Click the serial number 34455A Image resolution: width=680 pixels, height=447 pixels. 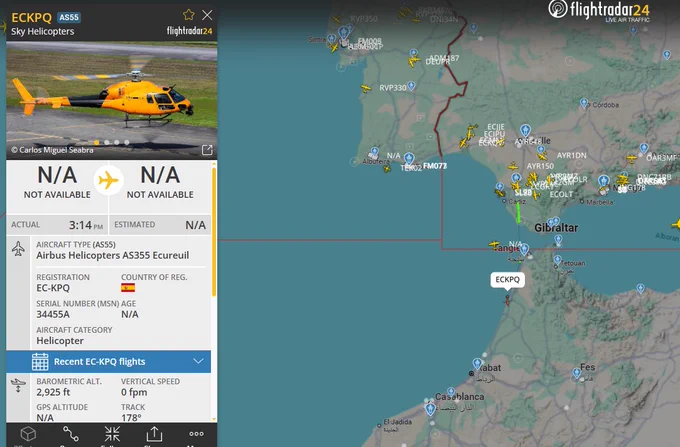click(x=53, y=314)
